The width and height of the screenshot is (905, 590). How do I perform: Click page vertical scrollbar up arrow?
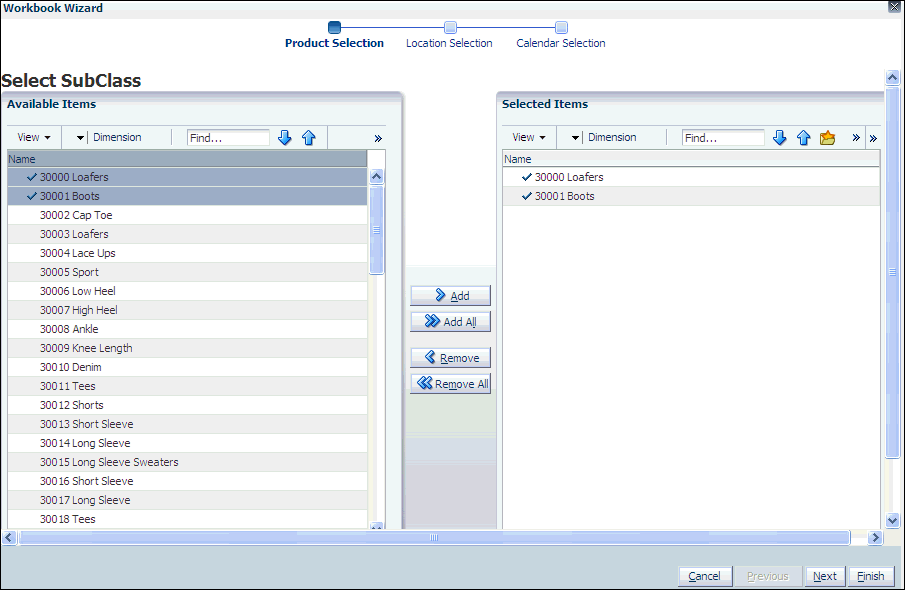tap(892, 77)
